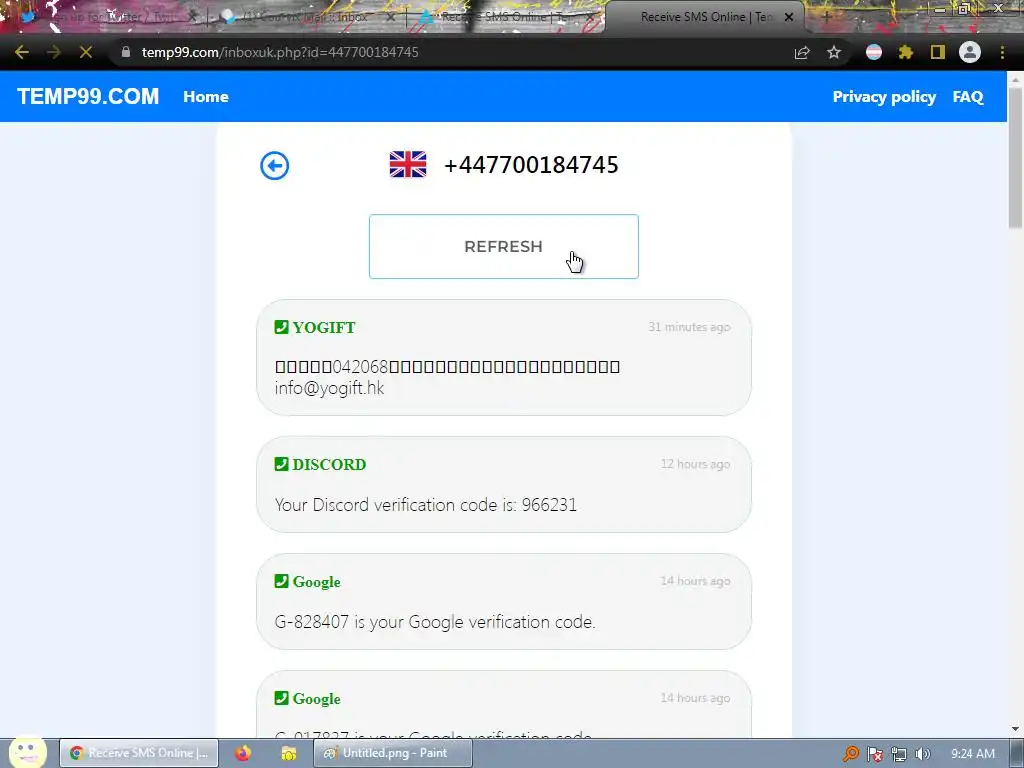Launch Firefox from the taskbar
Image resolution: width=1024 pixels, height=768 pixels.
[x=243, y=753]
